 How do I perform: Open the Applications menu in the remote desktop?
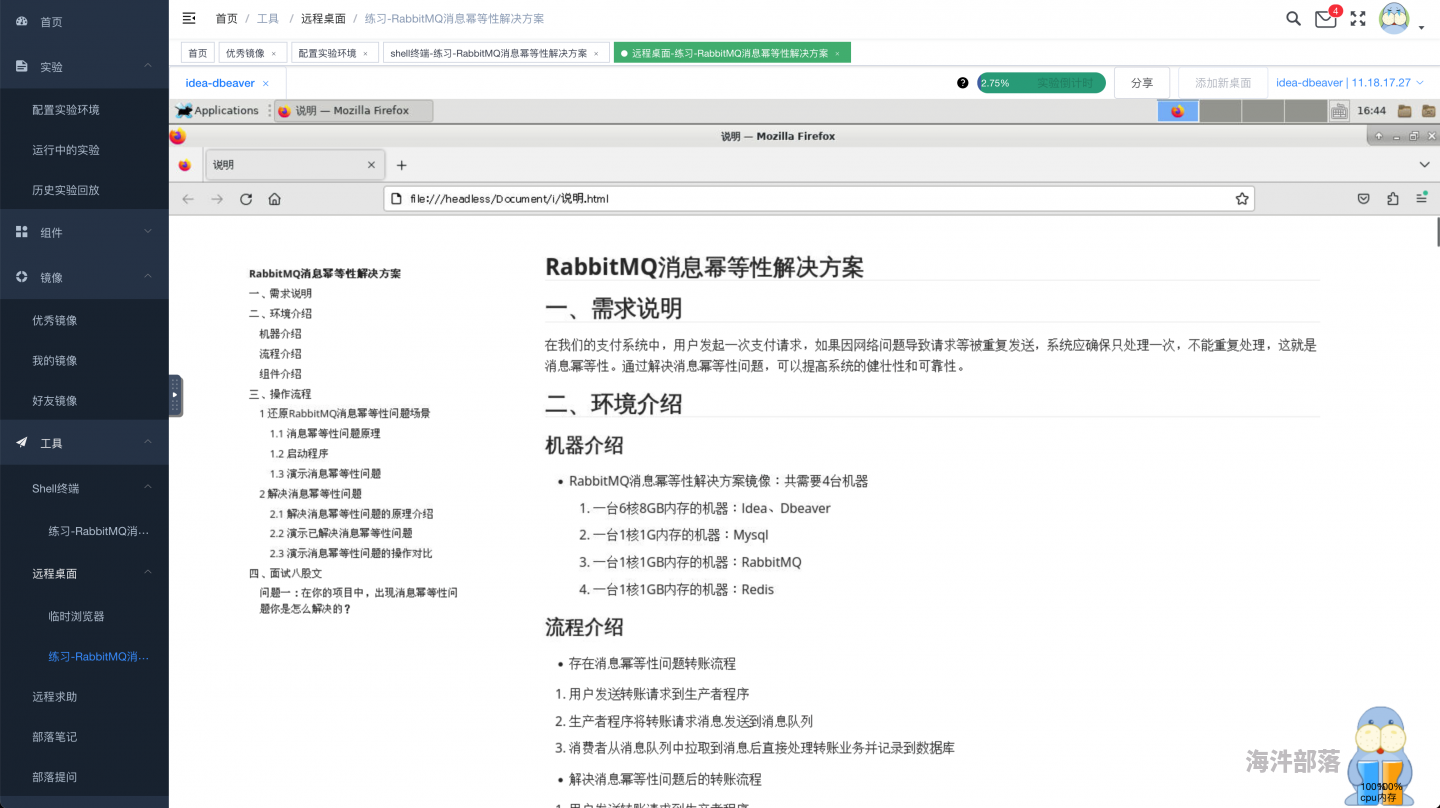tap(217, 111)
